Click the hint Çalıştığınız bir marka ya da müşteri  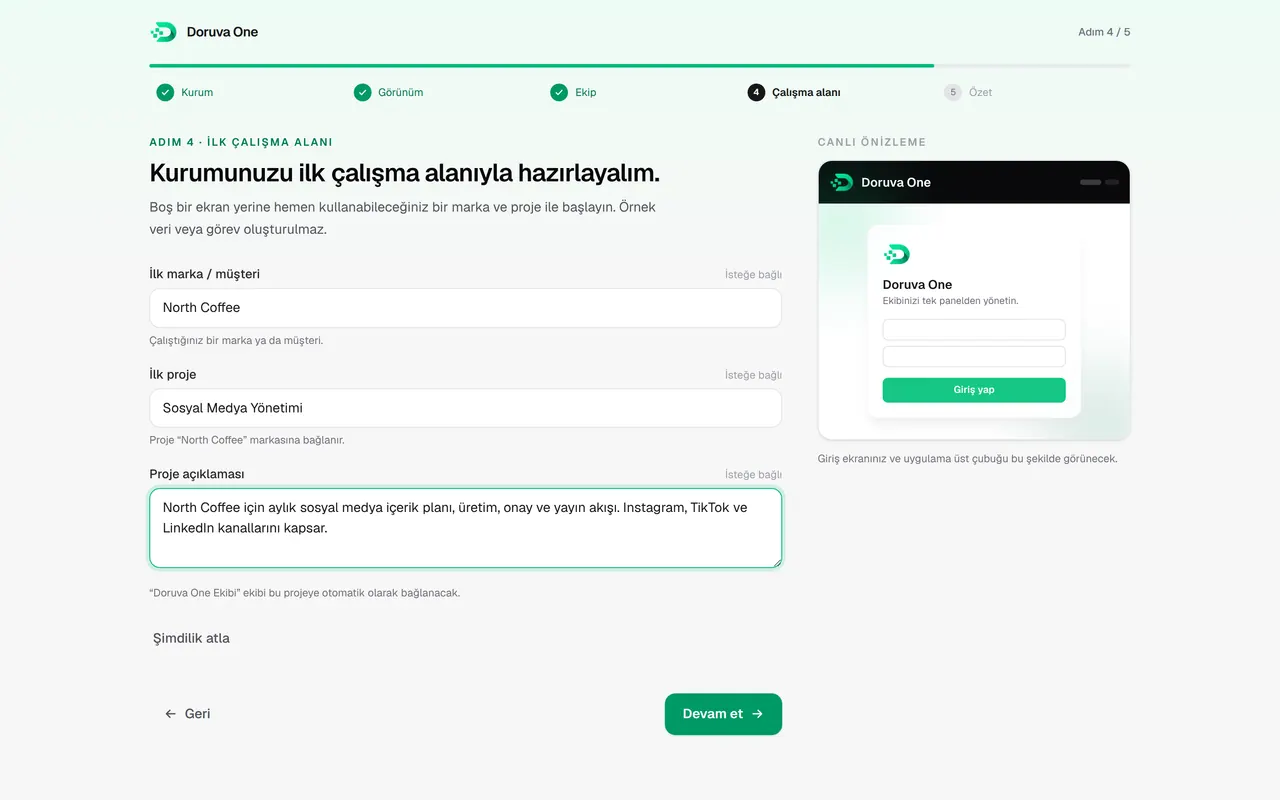(236, 340)
